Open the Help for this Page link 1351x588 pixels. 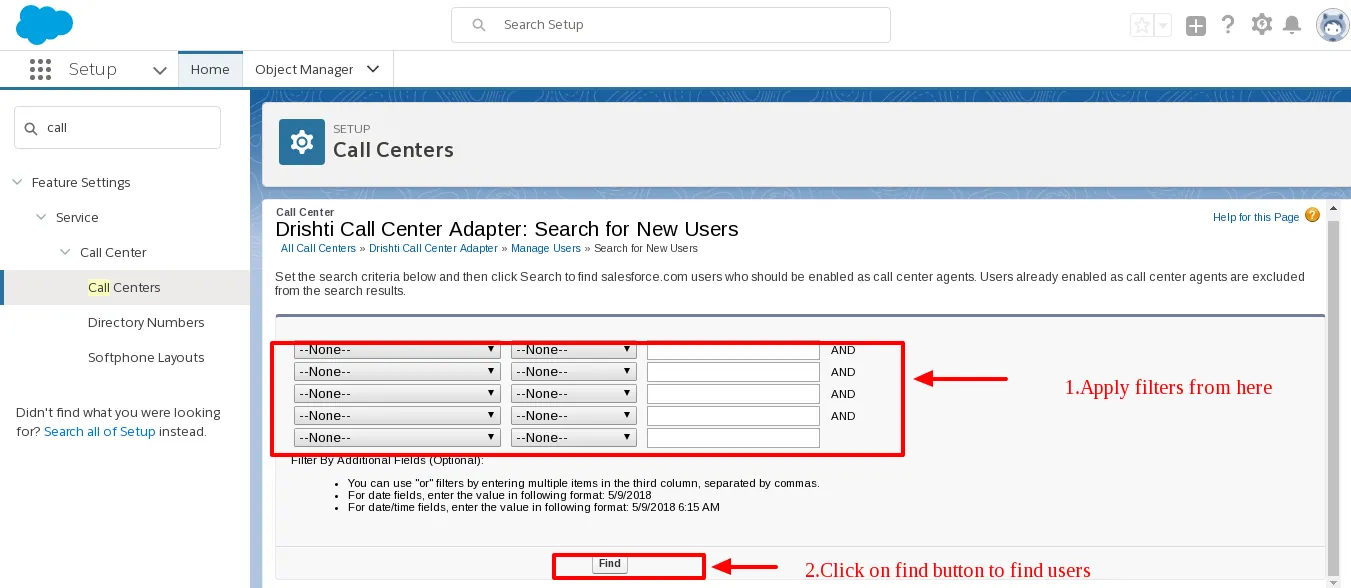1256,217
